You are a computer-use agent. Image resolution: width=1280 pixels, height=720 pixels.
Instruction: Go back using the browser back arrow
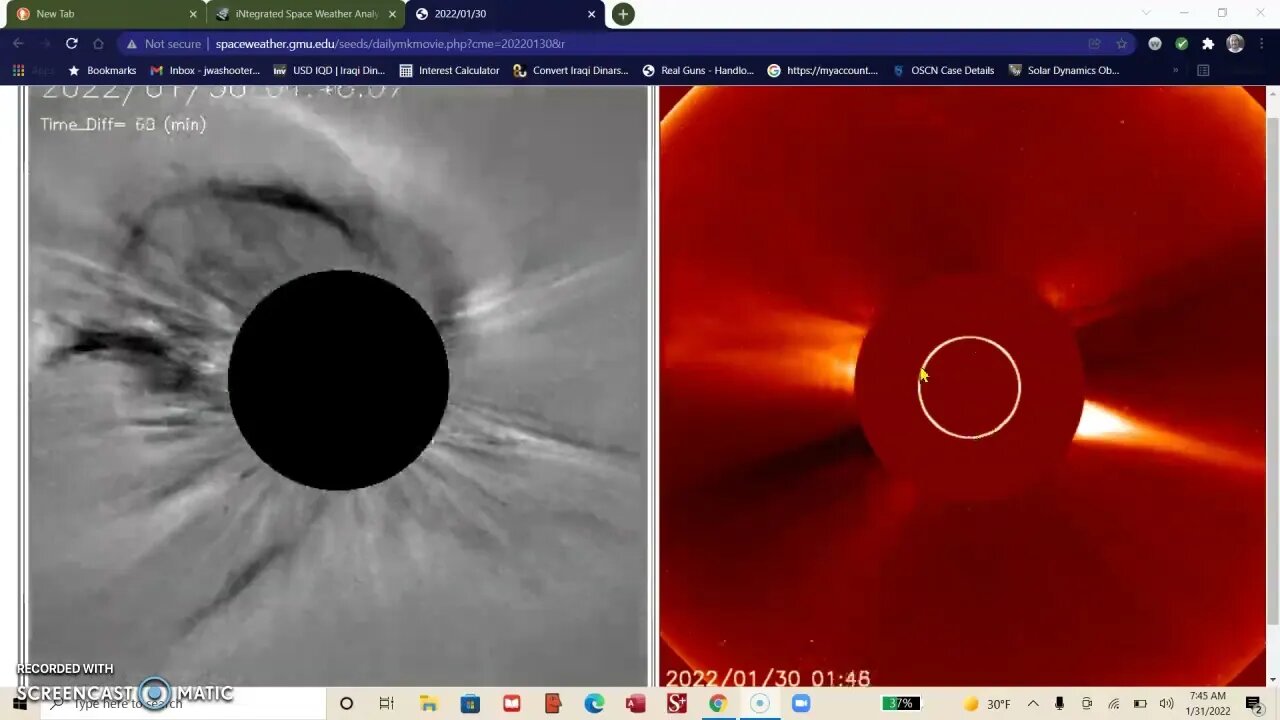click(x=18, y=44)
